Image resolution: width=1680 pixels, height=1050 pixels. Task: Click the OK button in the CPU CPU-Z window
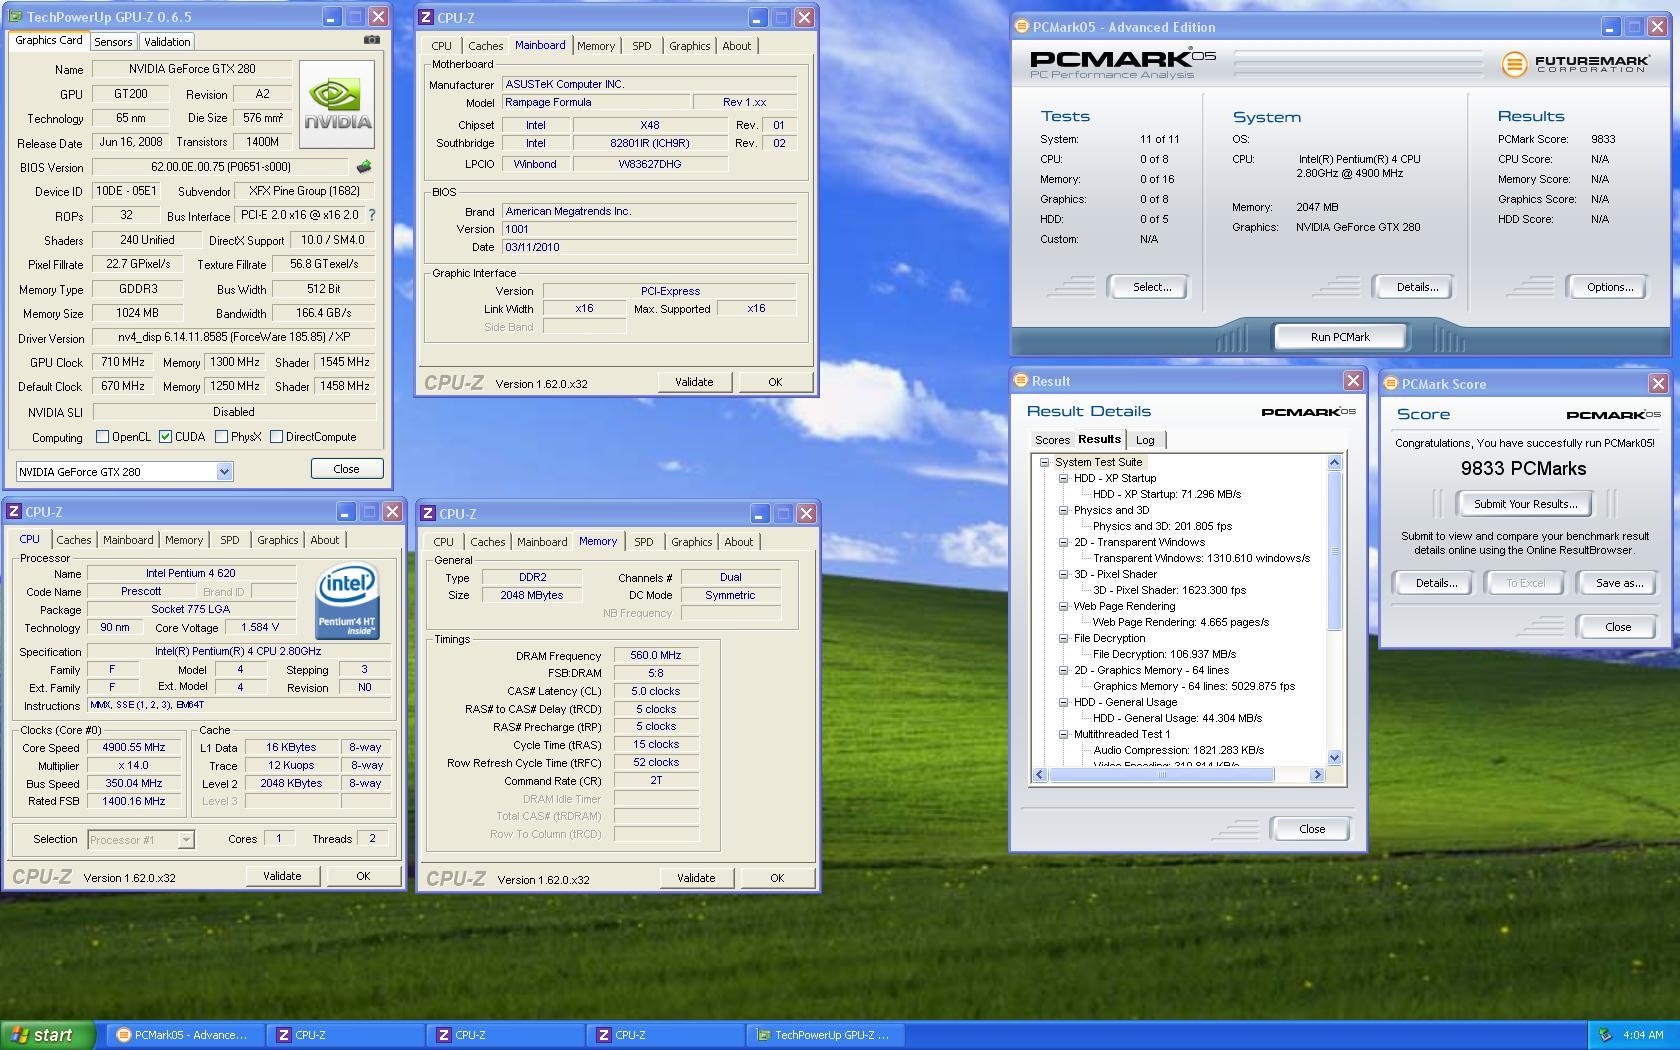point(363,876)
